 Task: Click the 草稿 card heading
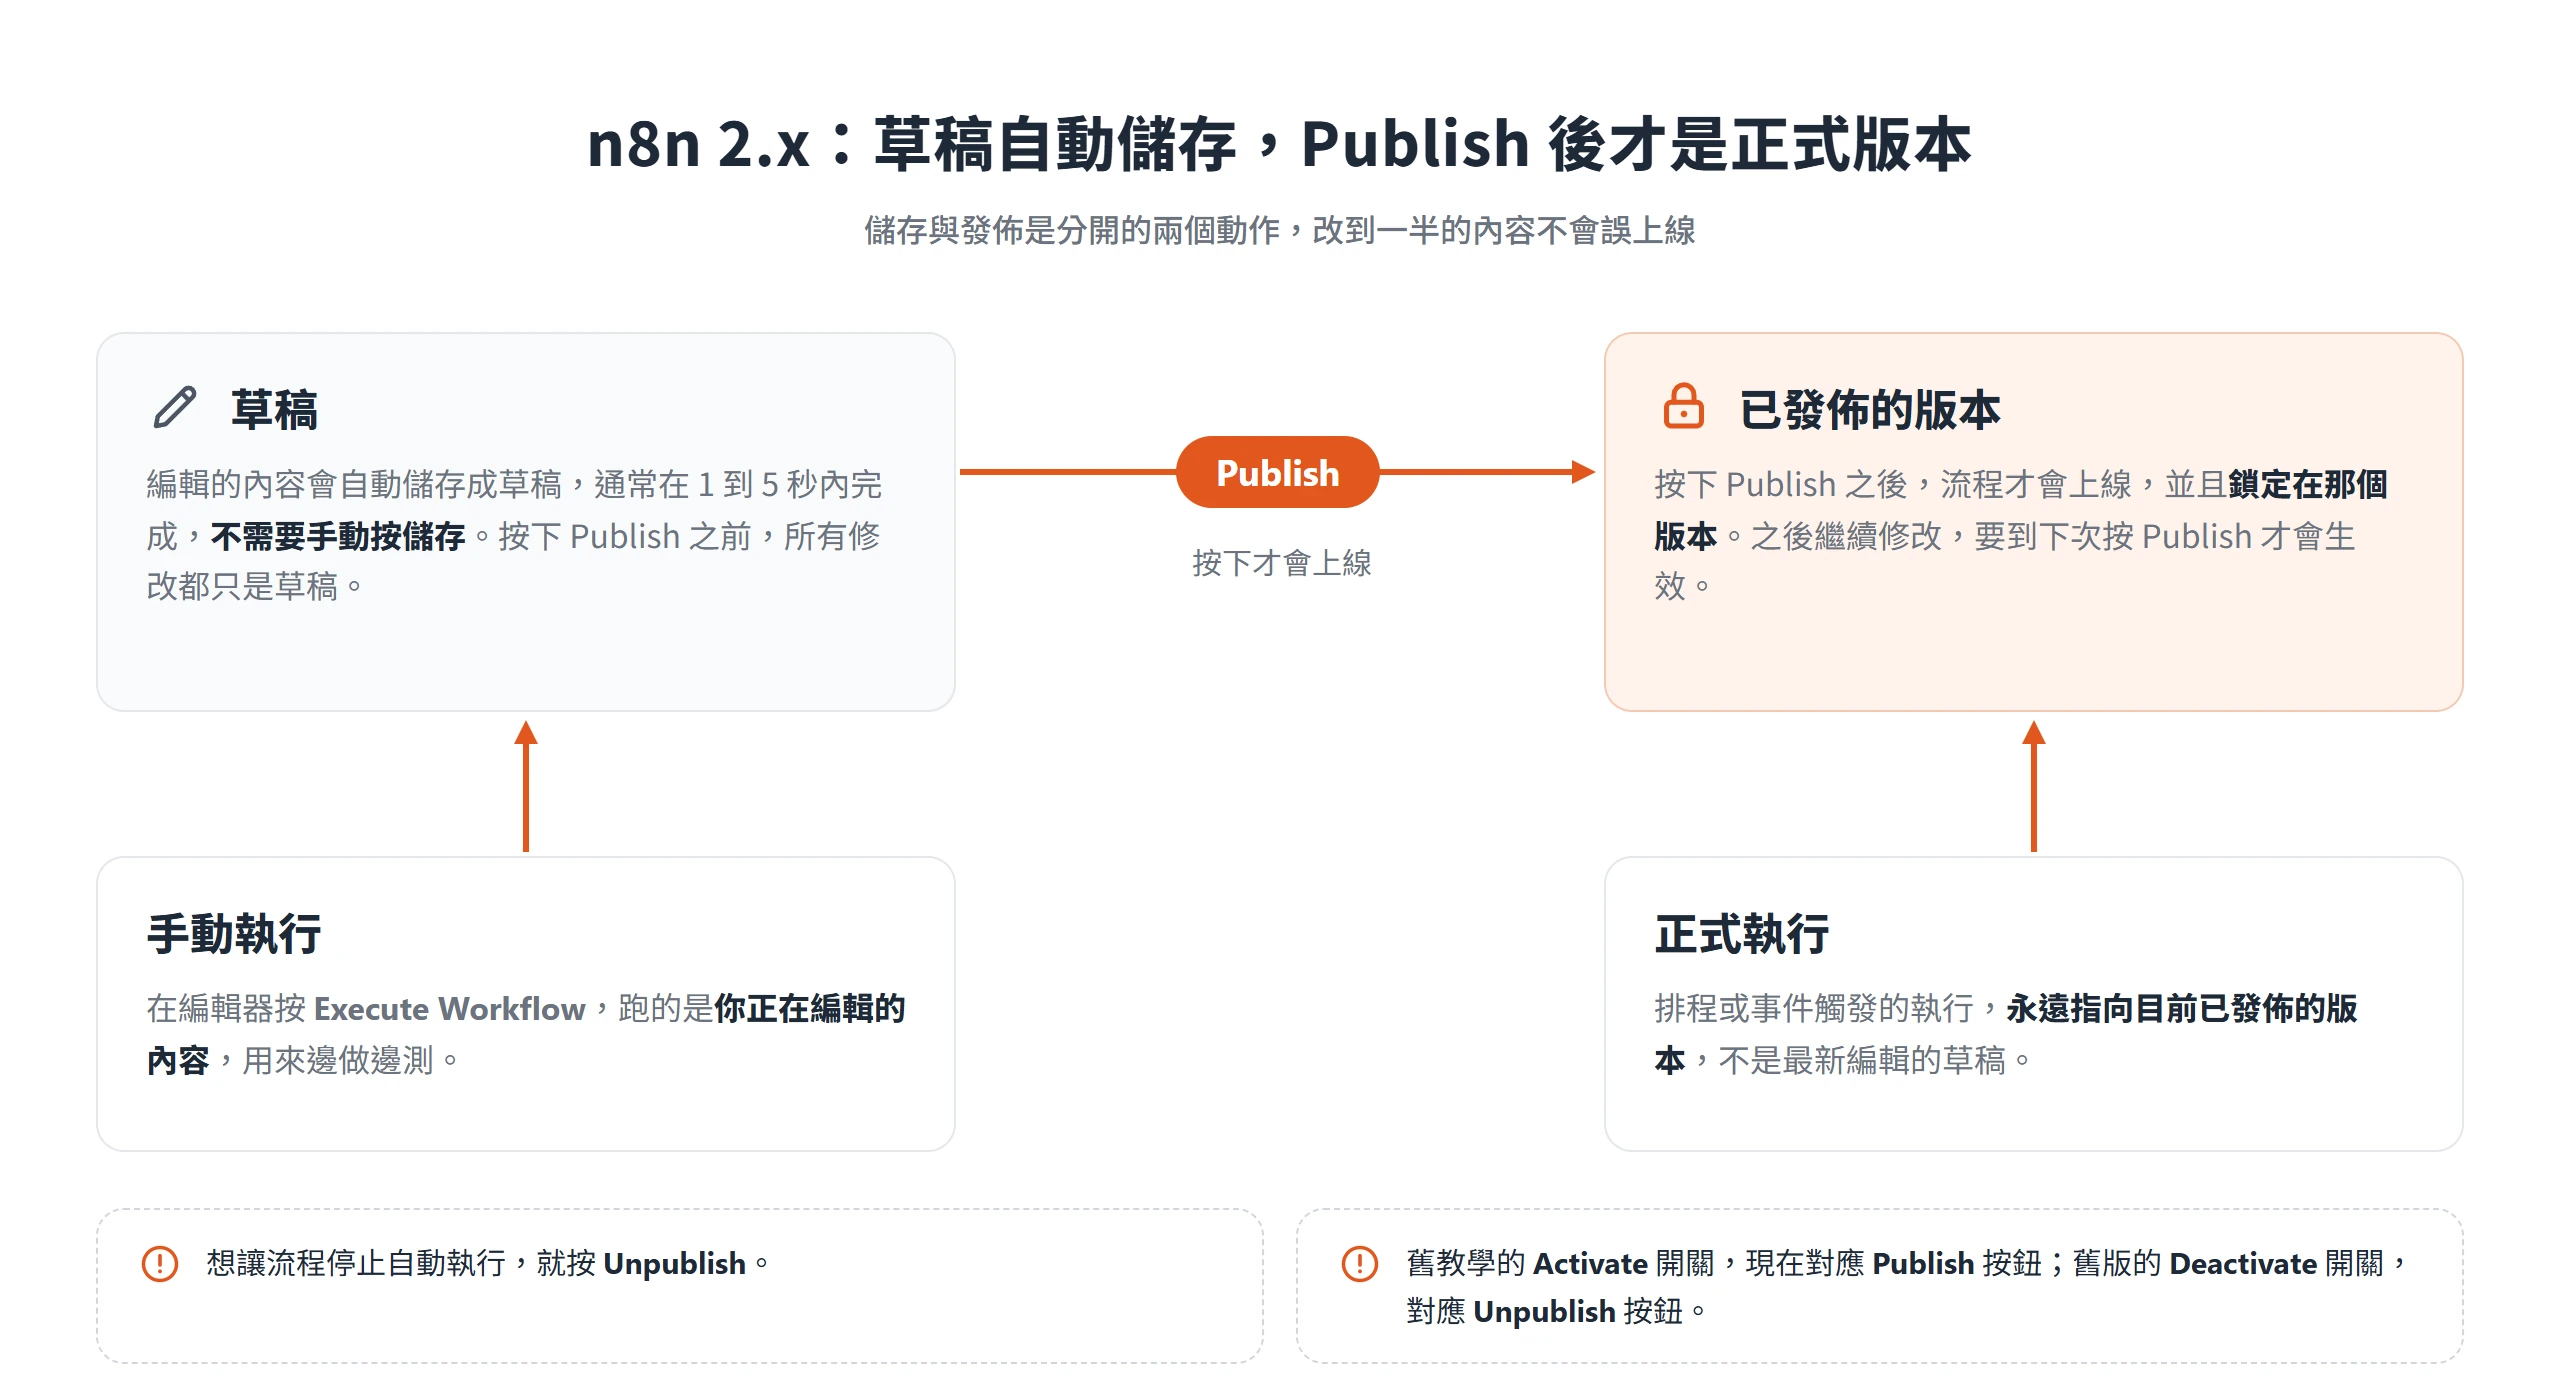point(274,410)
